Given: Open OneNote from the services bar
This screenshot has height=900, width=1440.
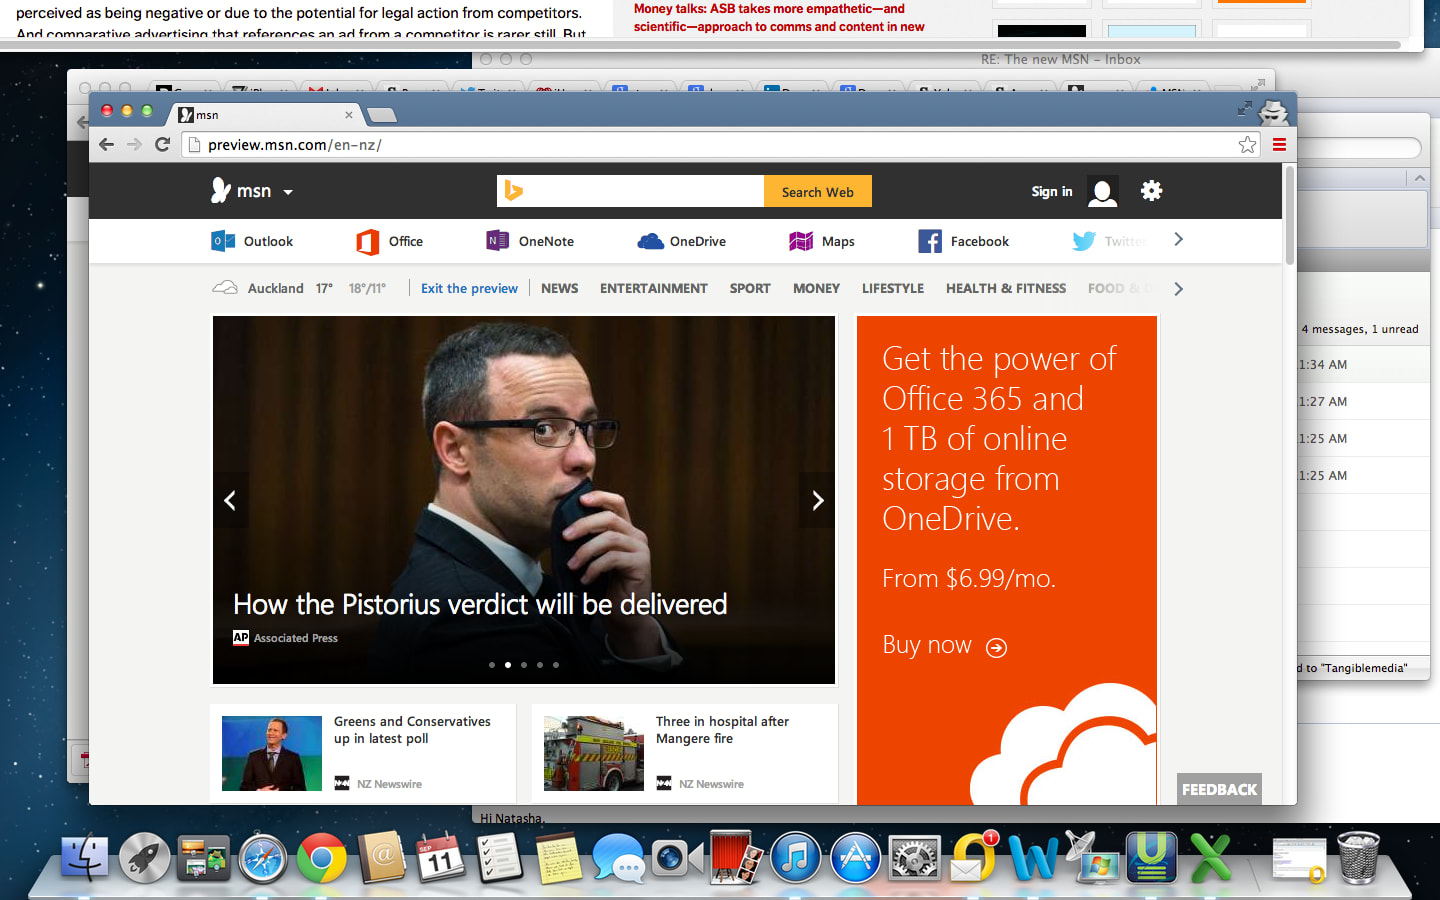Looking at the screenshot, I should tap(529, 241).
